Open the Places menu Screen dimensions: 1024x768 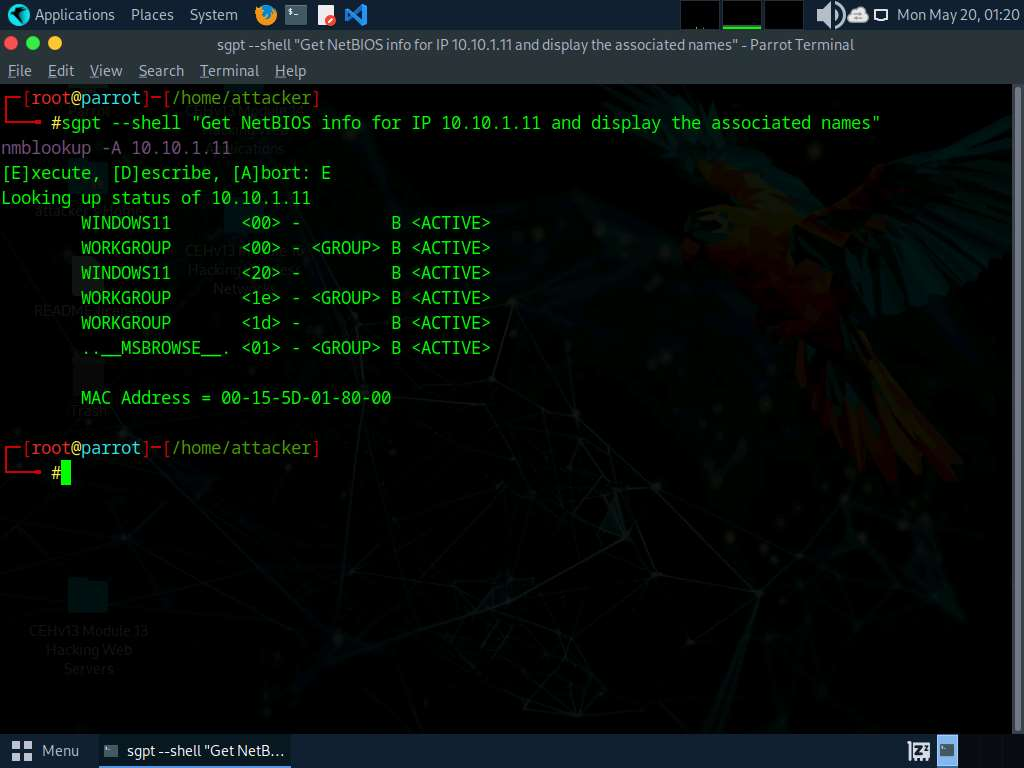click(x=152, y=15)
